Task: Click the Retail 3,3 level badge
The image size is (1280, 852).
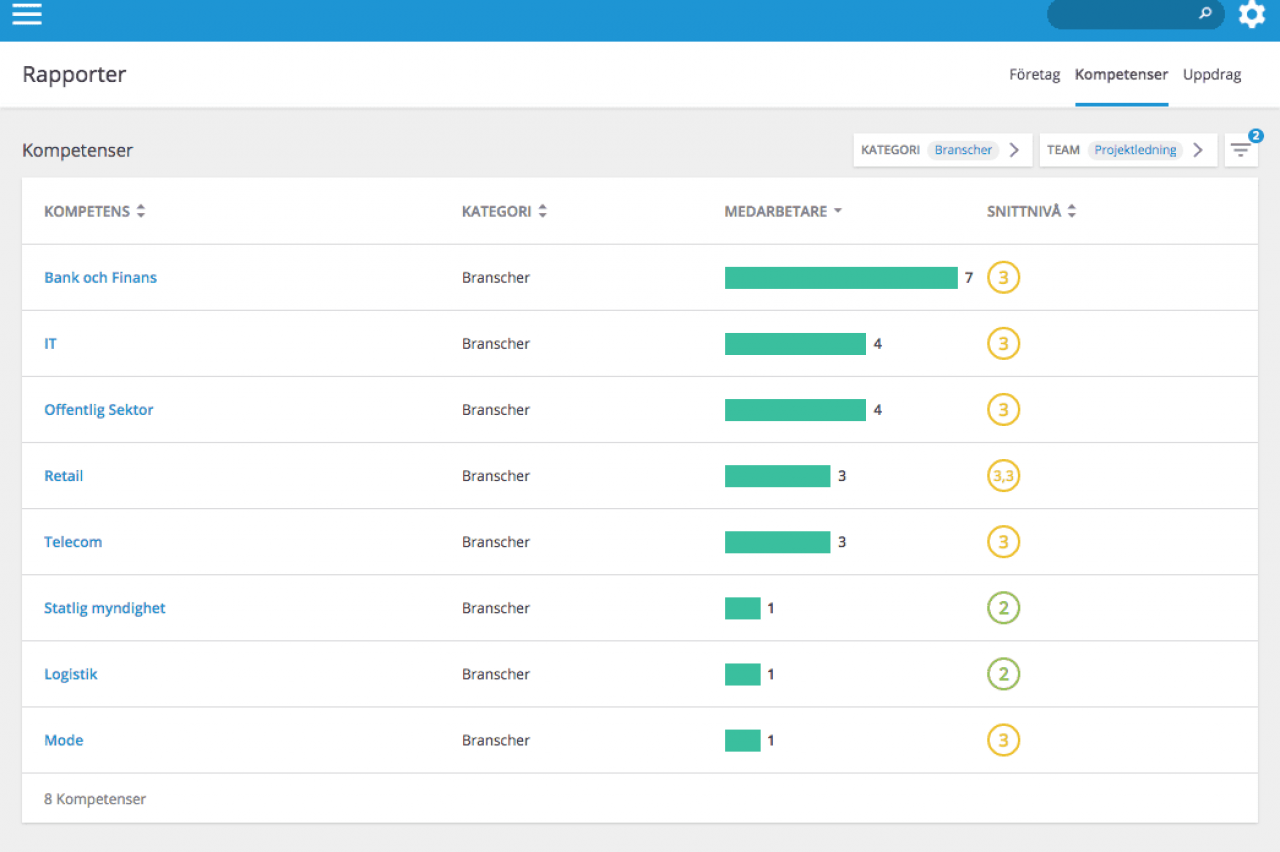Action: click(1003, 476)
